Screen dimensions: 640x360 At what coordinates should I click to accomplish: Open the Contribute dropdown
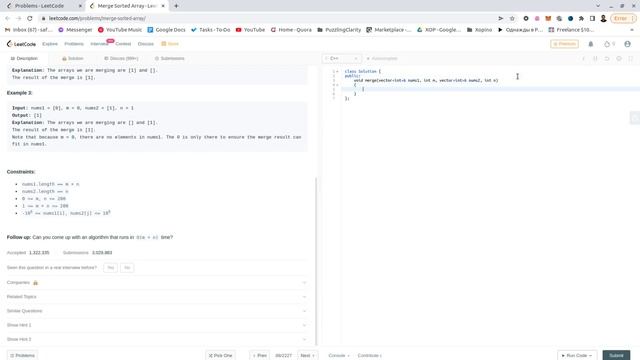pos(369,356)
